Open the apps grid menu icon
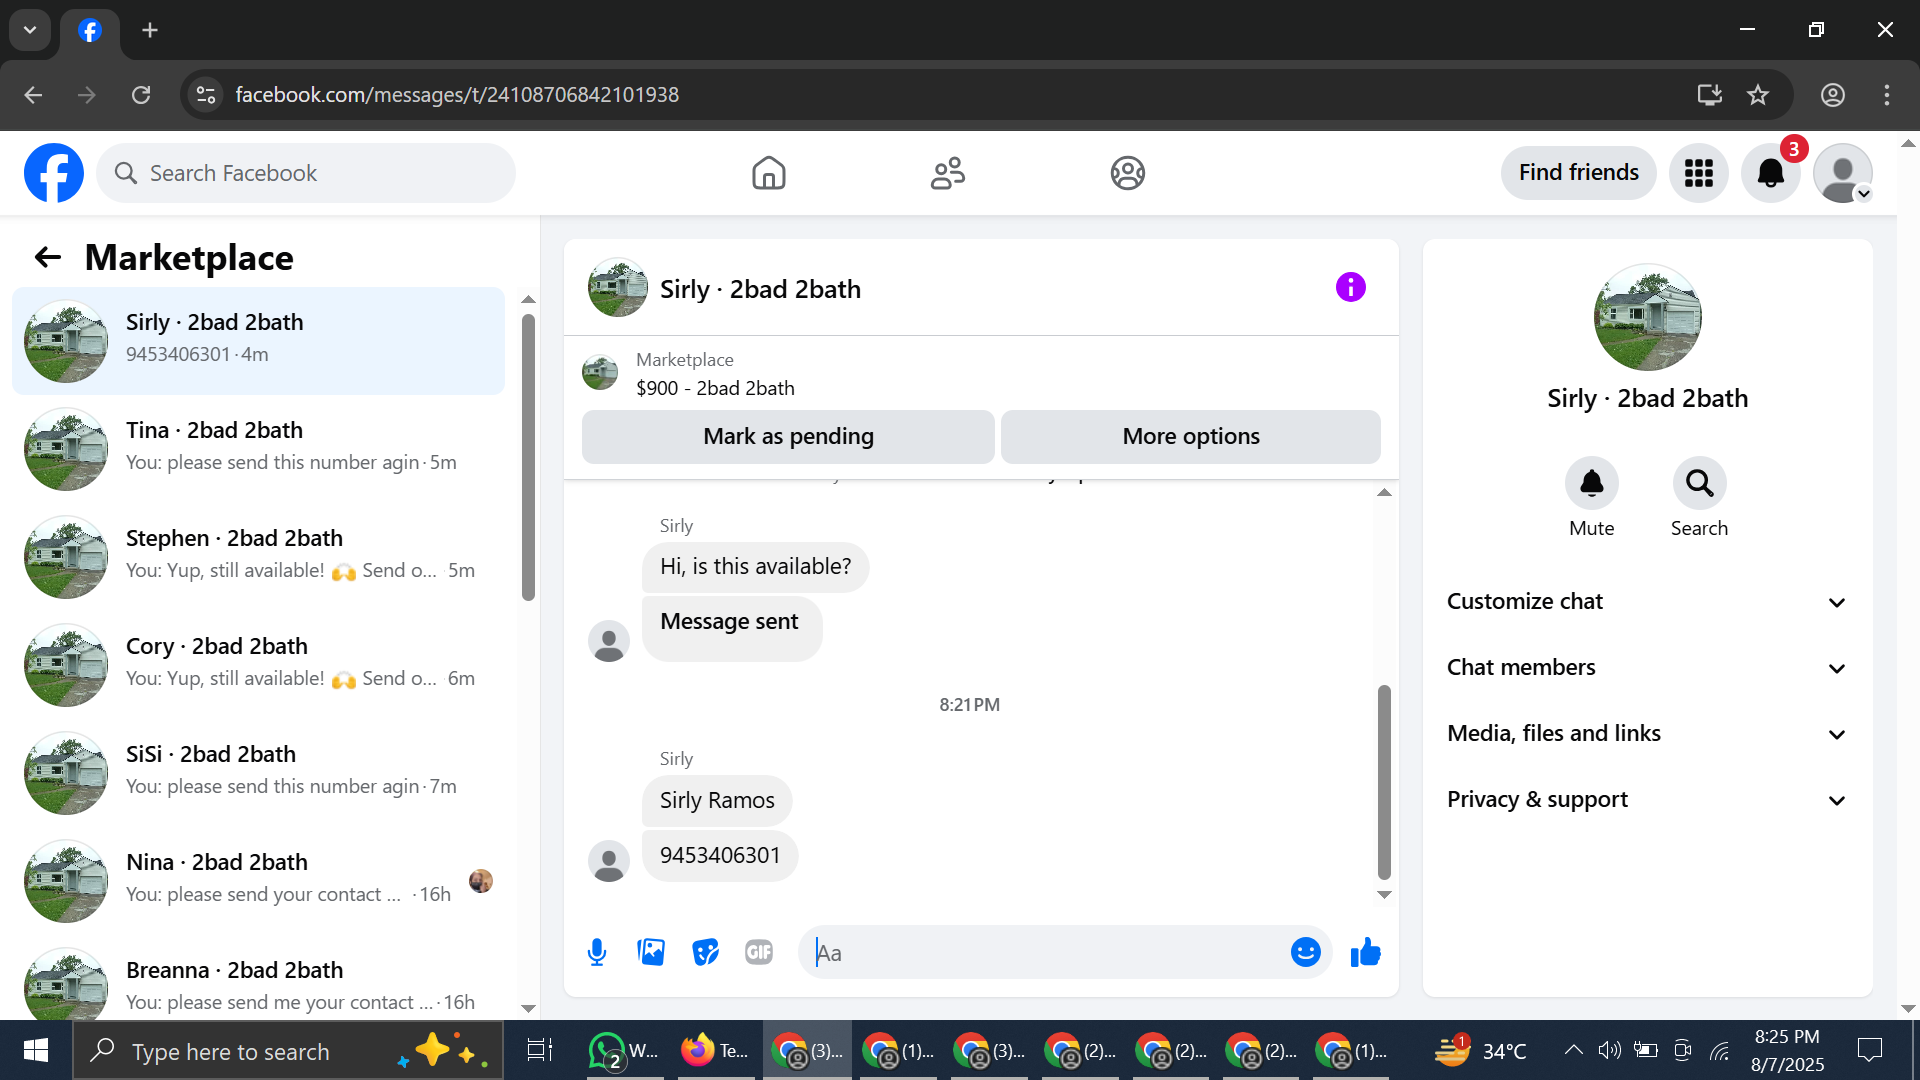The image size is (1920, 1080). coord(1699,173)
